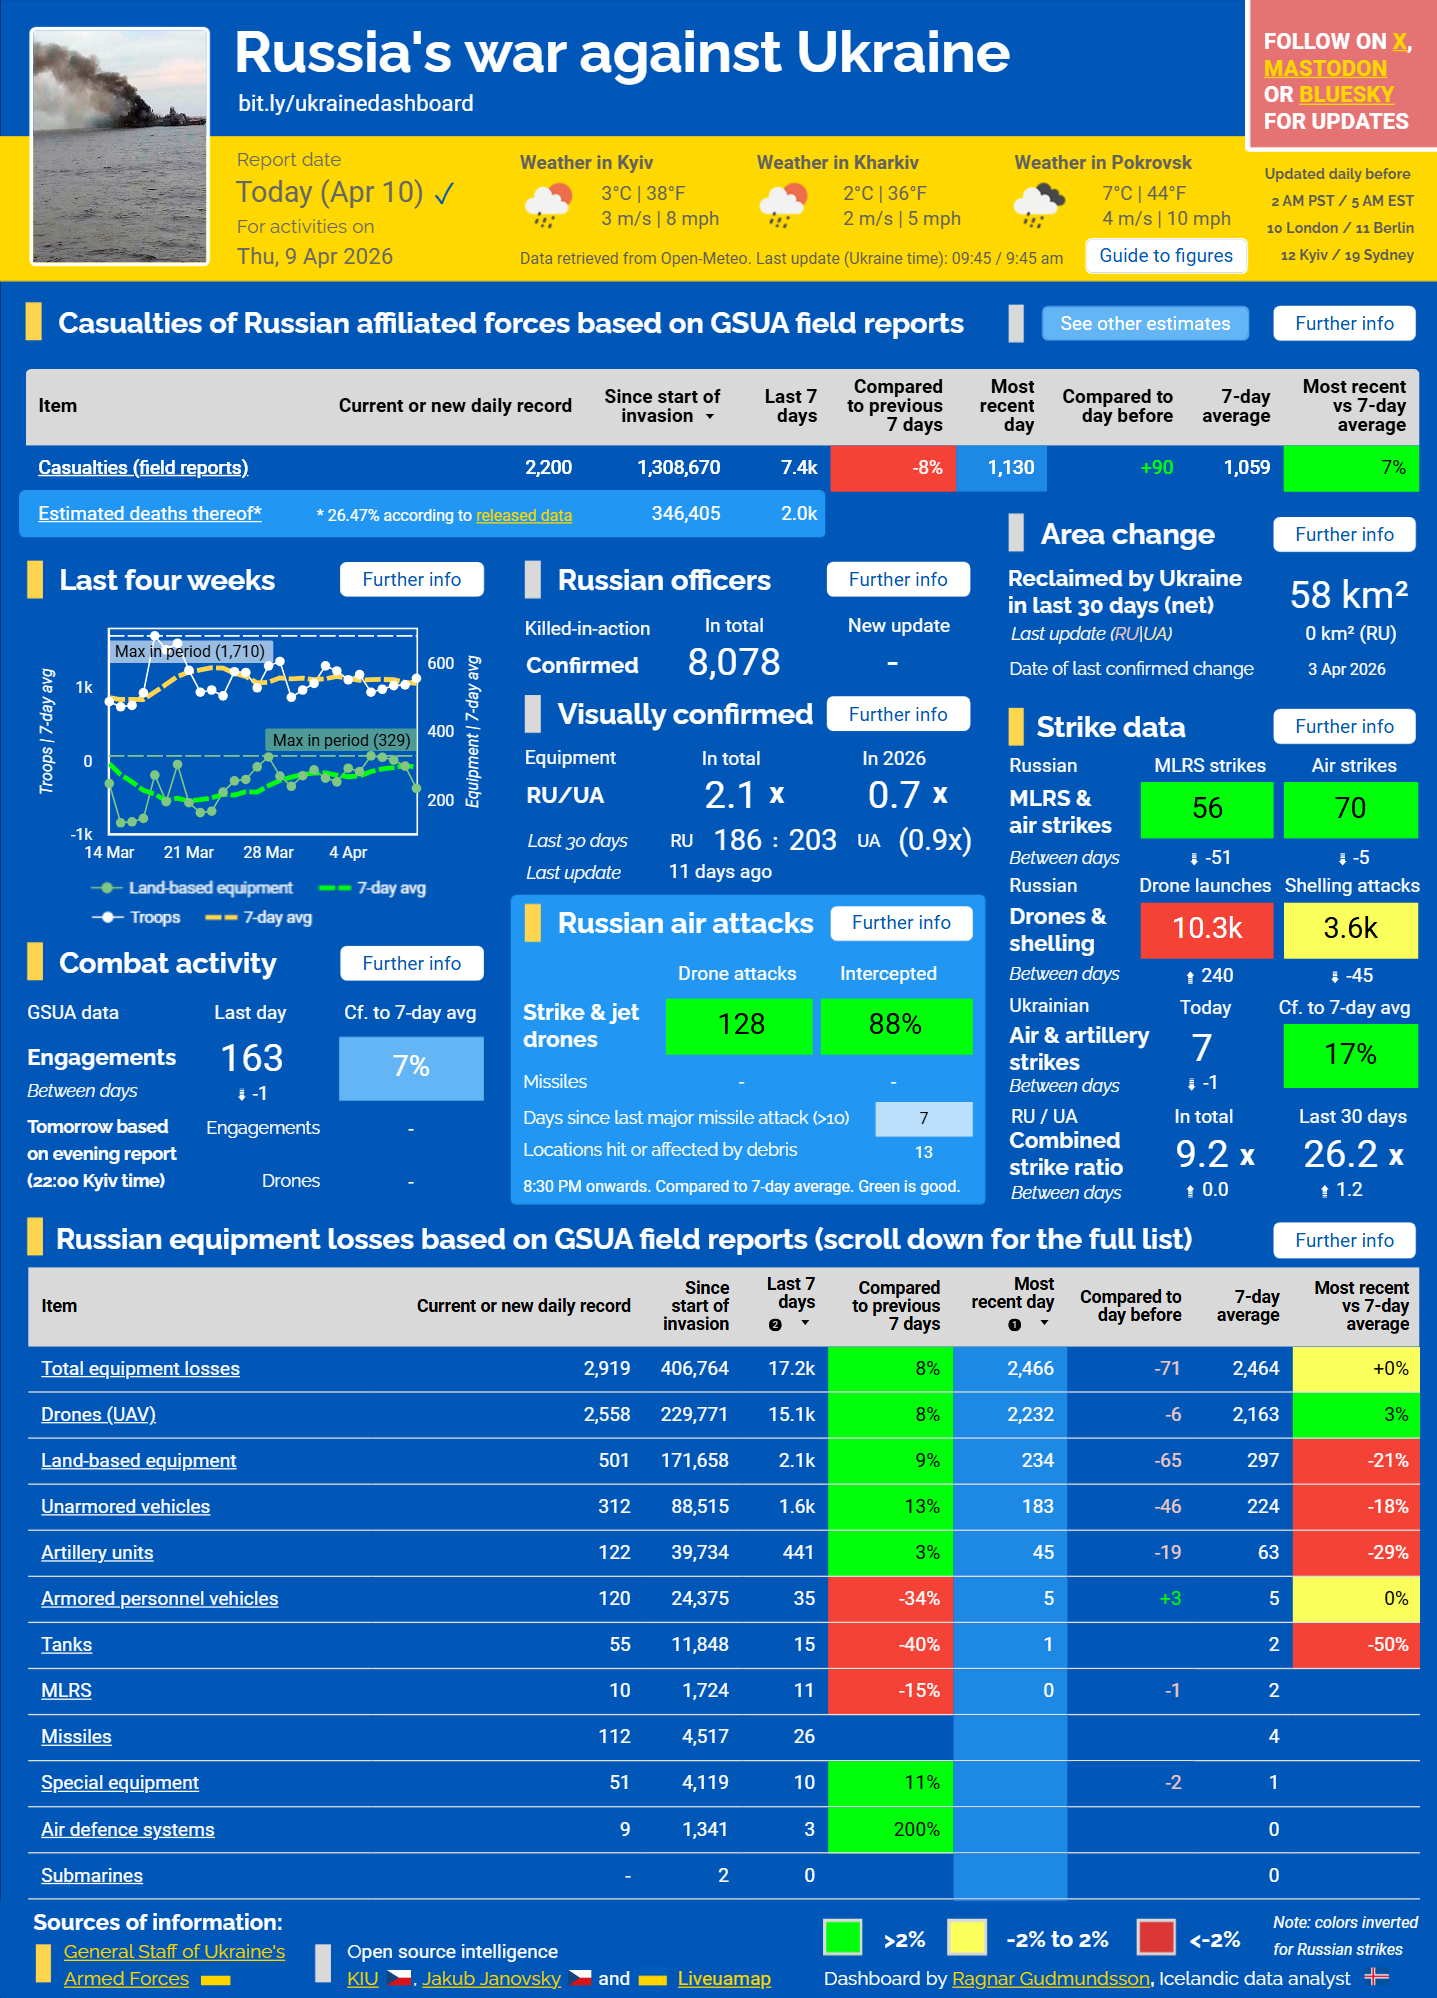The image size is (1437, 1998).
Task: Click the burning ship thumbnail image
Action: coord(120,146)
